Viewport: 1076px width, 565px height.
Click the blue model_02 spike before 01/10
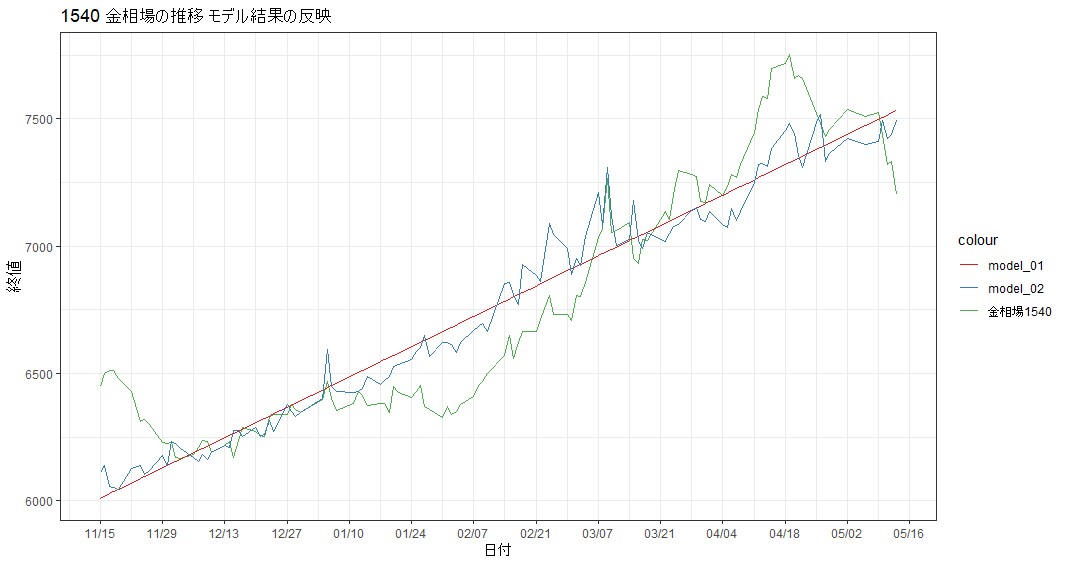[327, 349]
